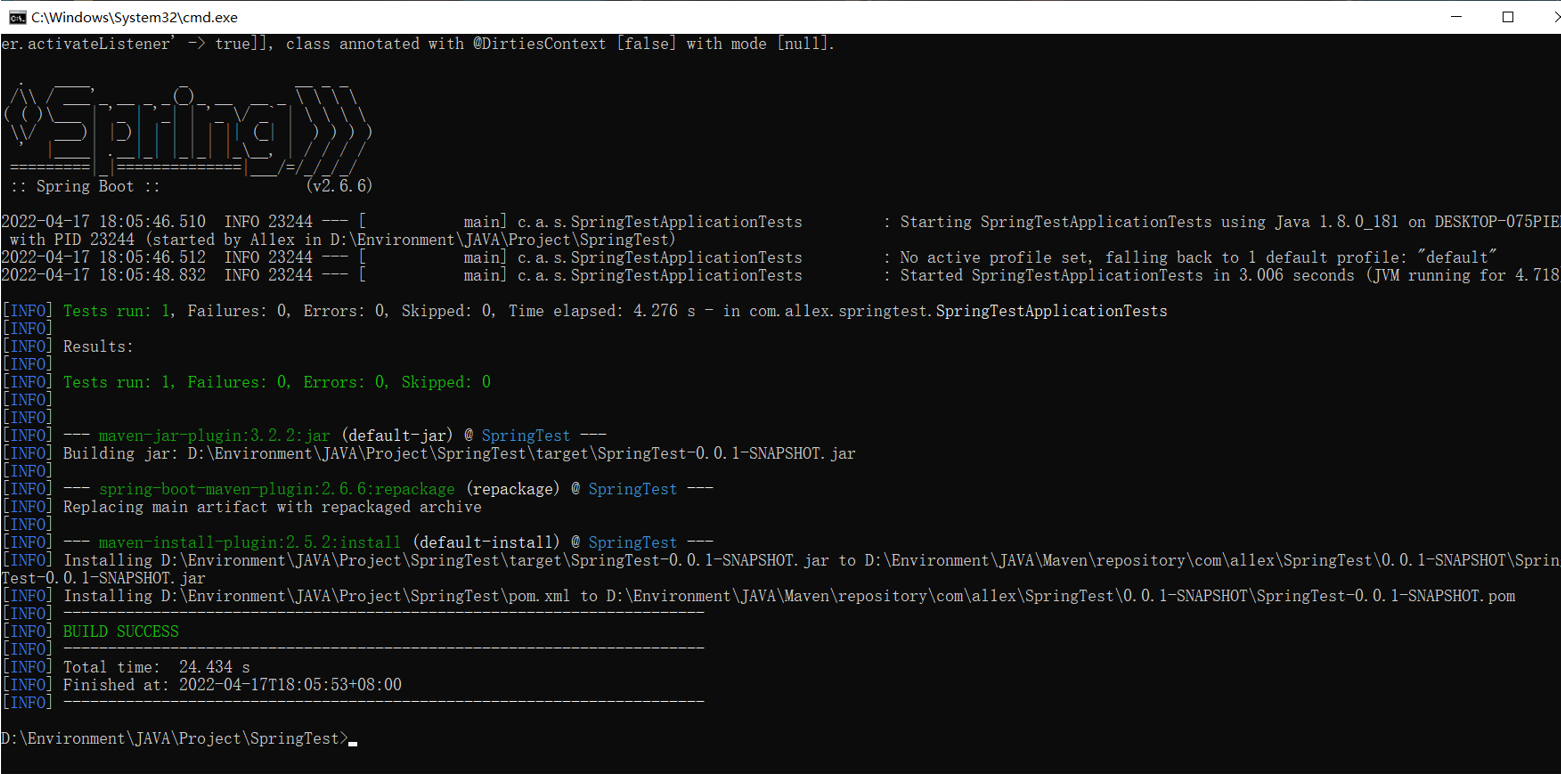Click the Spring Boot version label (v2.6.6)
The height and width of the screenshot is (774, 1561).
[341, 185]
